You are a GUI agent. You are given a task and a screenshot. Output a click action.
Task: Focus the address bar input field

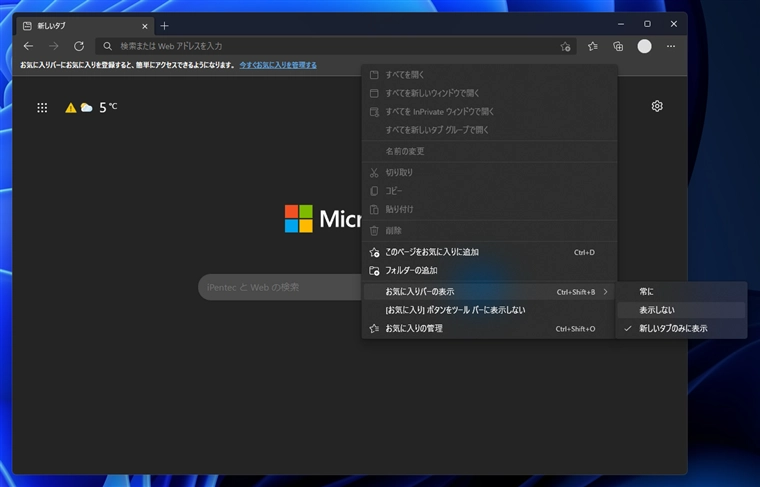(x=335, y=46)
